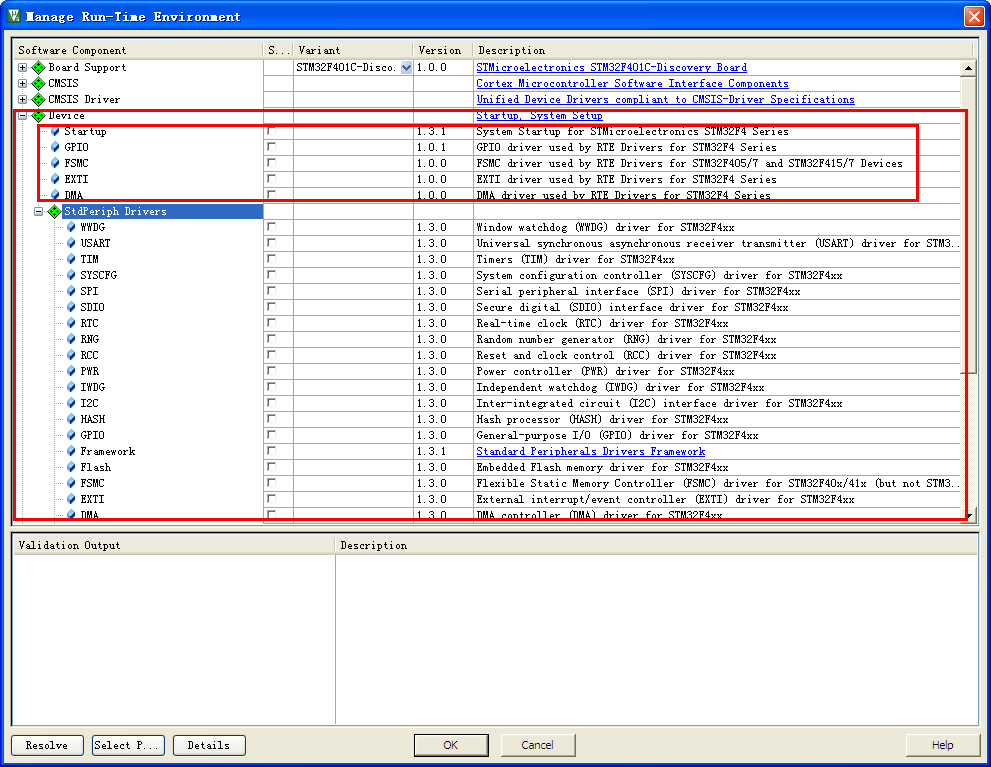Open the Startup, System Setup link
Viewport: 991px width, 767px height.
pyautogui.click(x=539, y=116)
